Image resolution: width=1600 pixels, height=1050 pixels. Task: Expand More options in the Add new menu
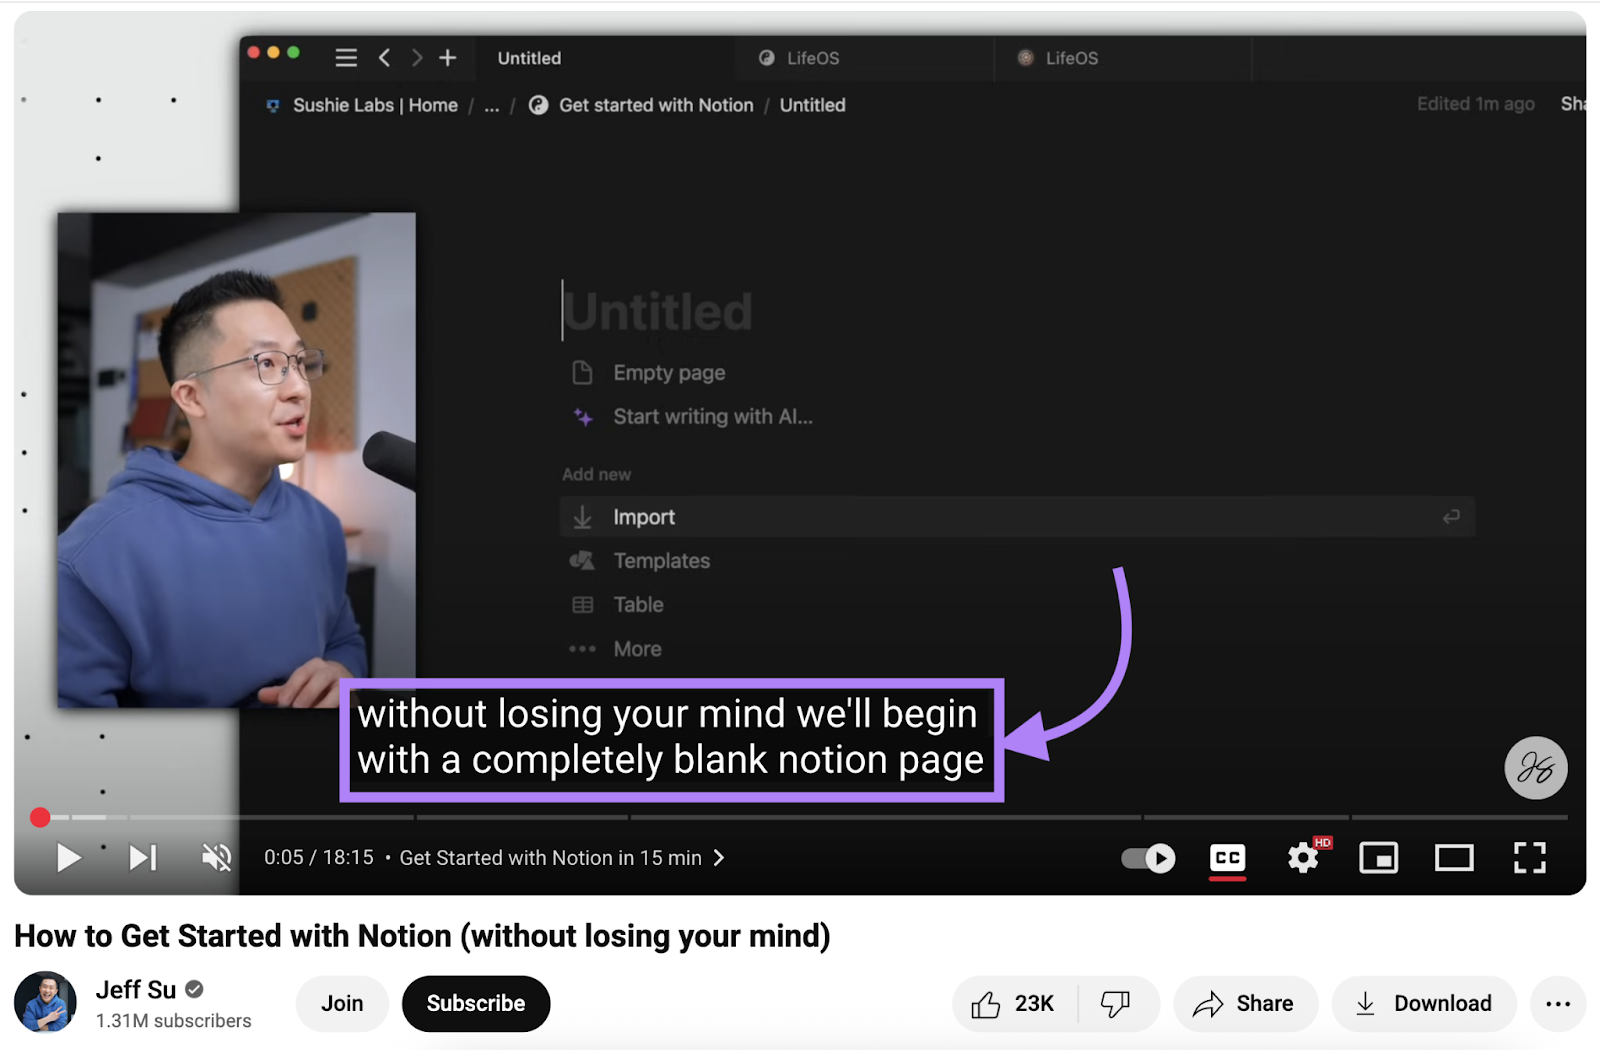(x=637, y=648)
